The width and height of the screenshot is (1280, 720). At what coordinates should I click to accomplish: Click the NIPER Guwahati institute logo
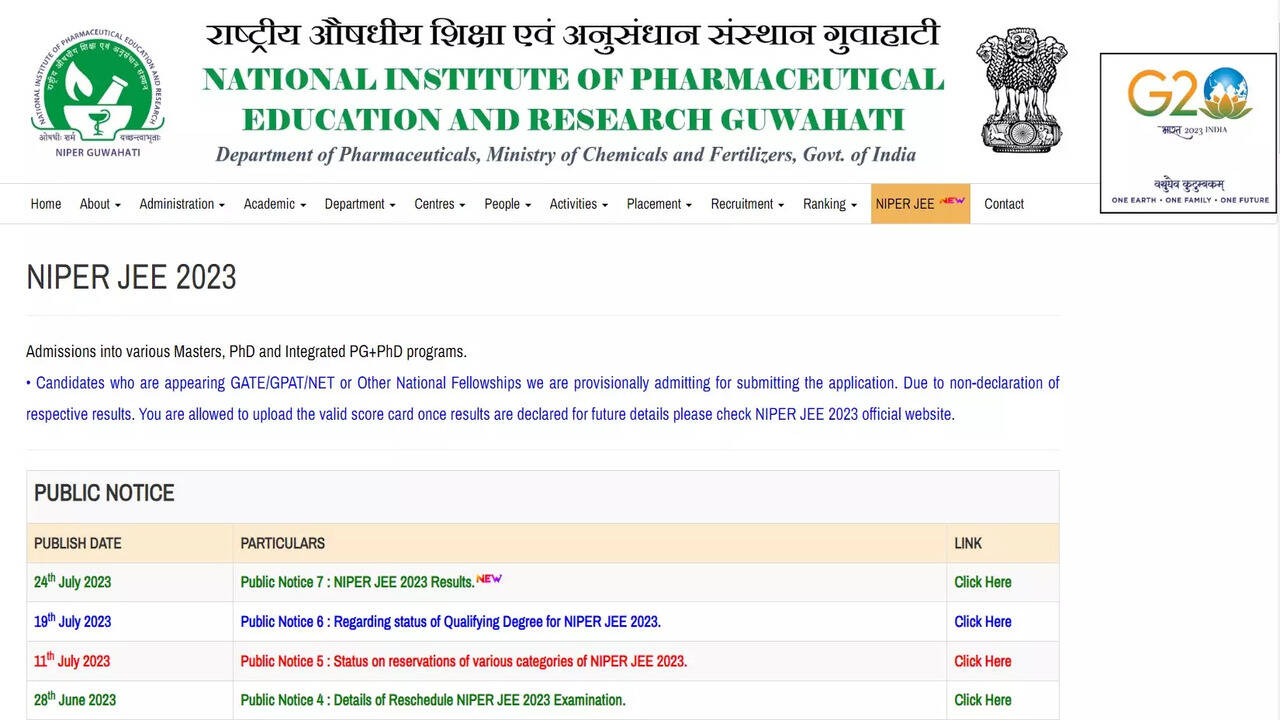(97, 90)
